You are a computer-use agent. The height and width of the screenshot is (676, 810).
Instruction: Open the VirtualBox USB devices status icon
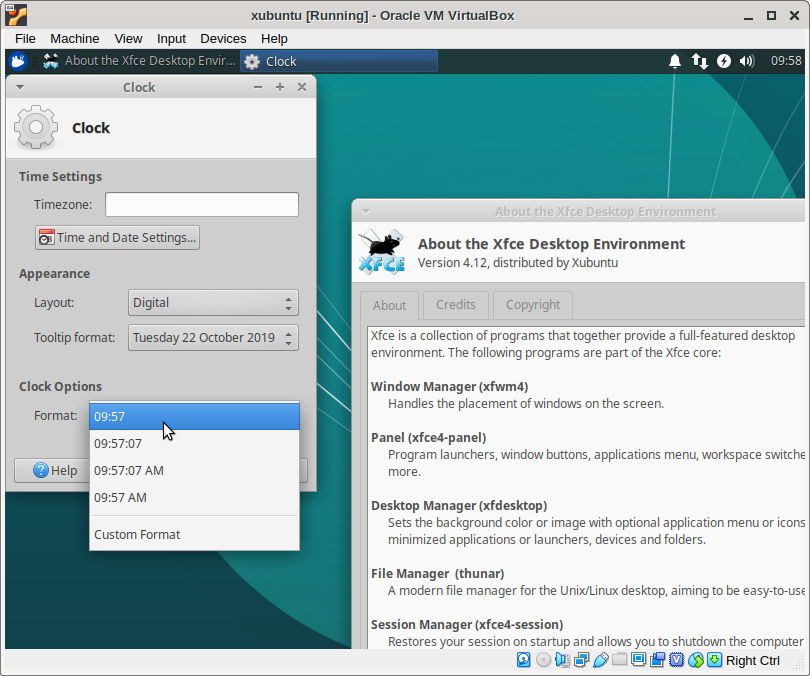pyautogui.click(x=601, y=660)
